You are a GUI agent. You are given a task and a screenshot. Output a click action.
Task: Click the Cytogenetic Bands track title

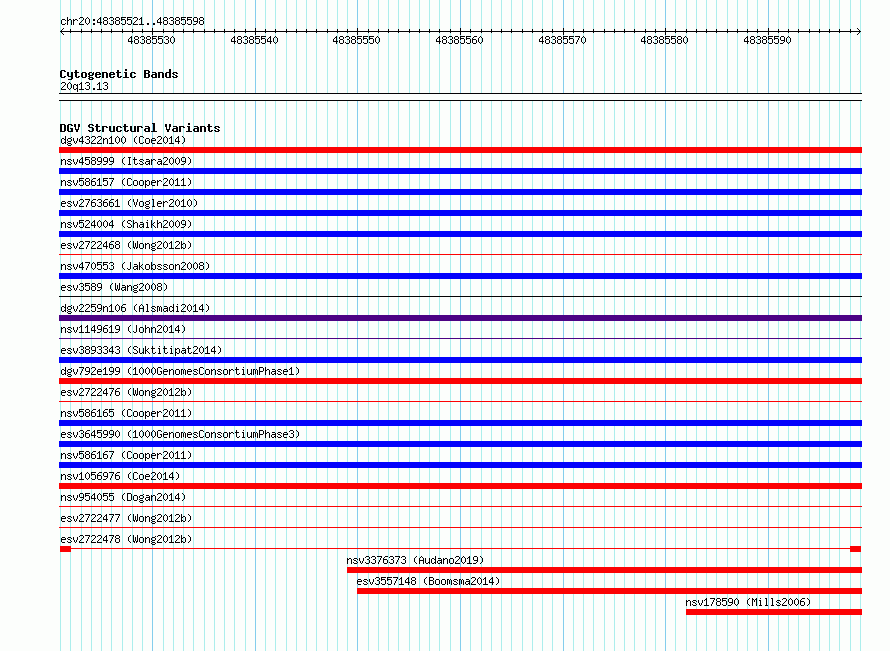point(119,74)
